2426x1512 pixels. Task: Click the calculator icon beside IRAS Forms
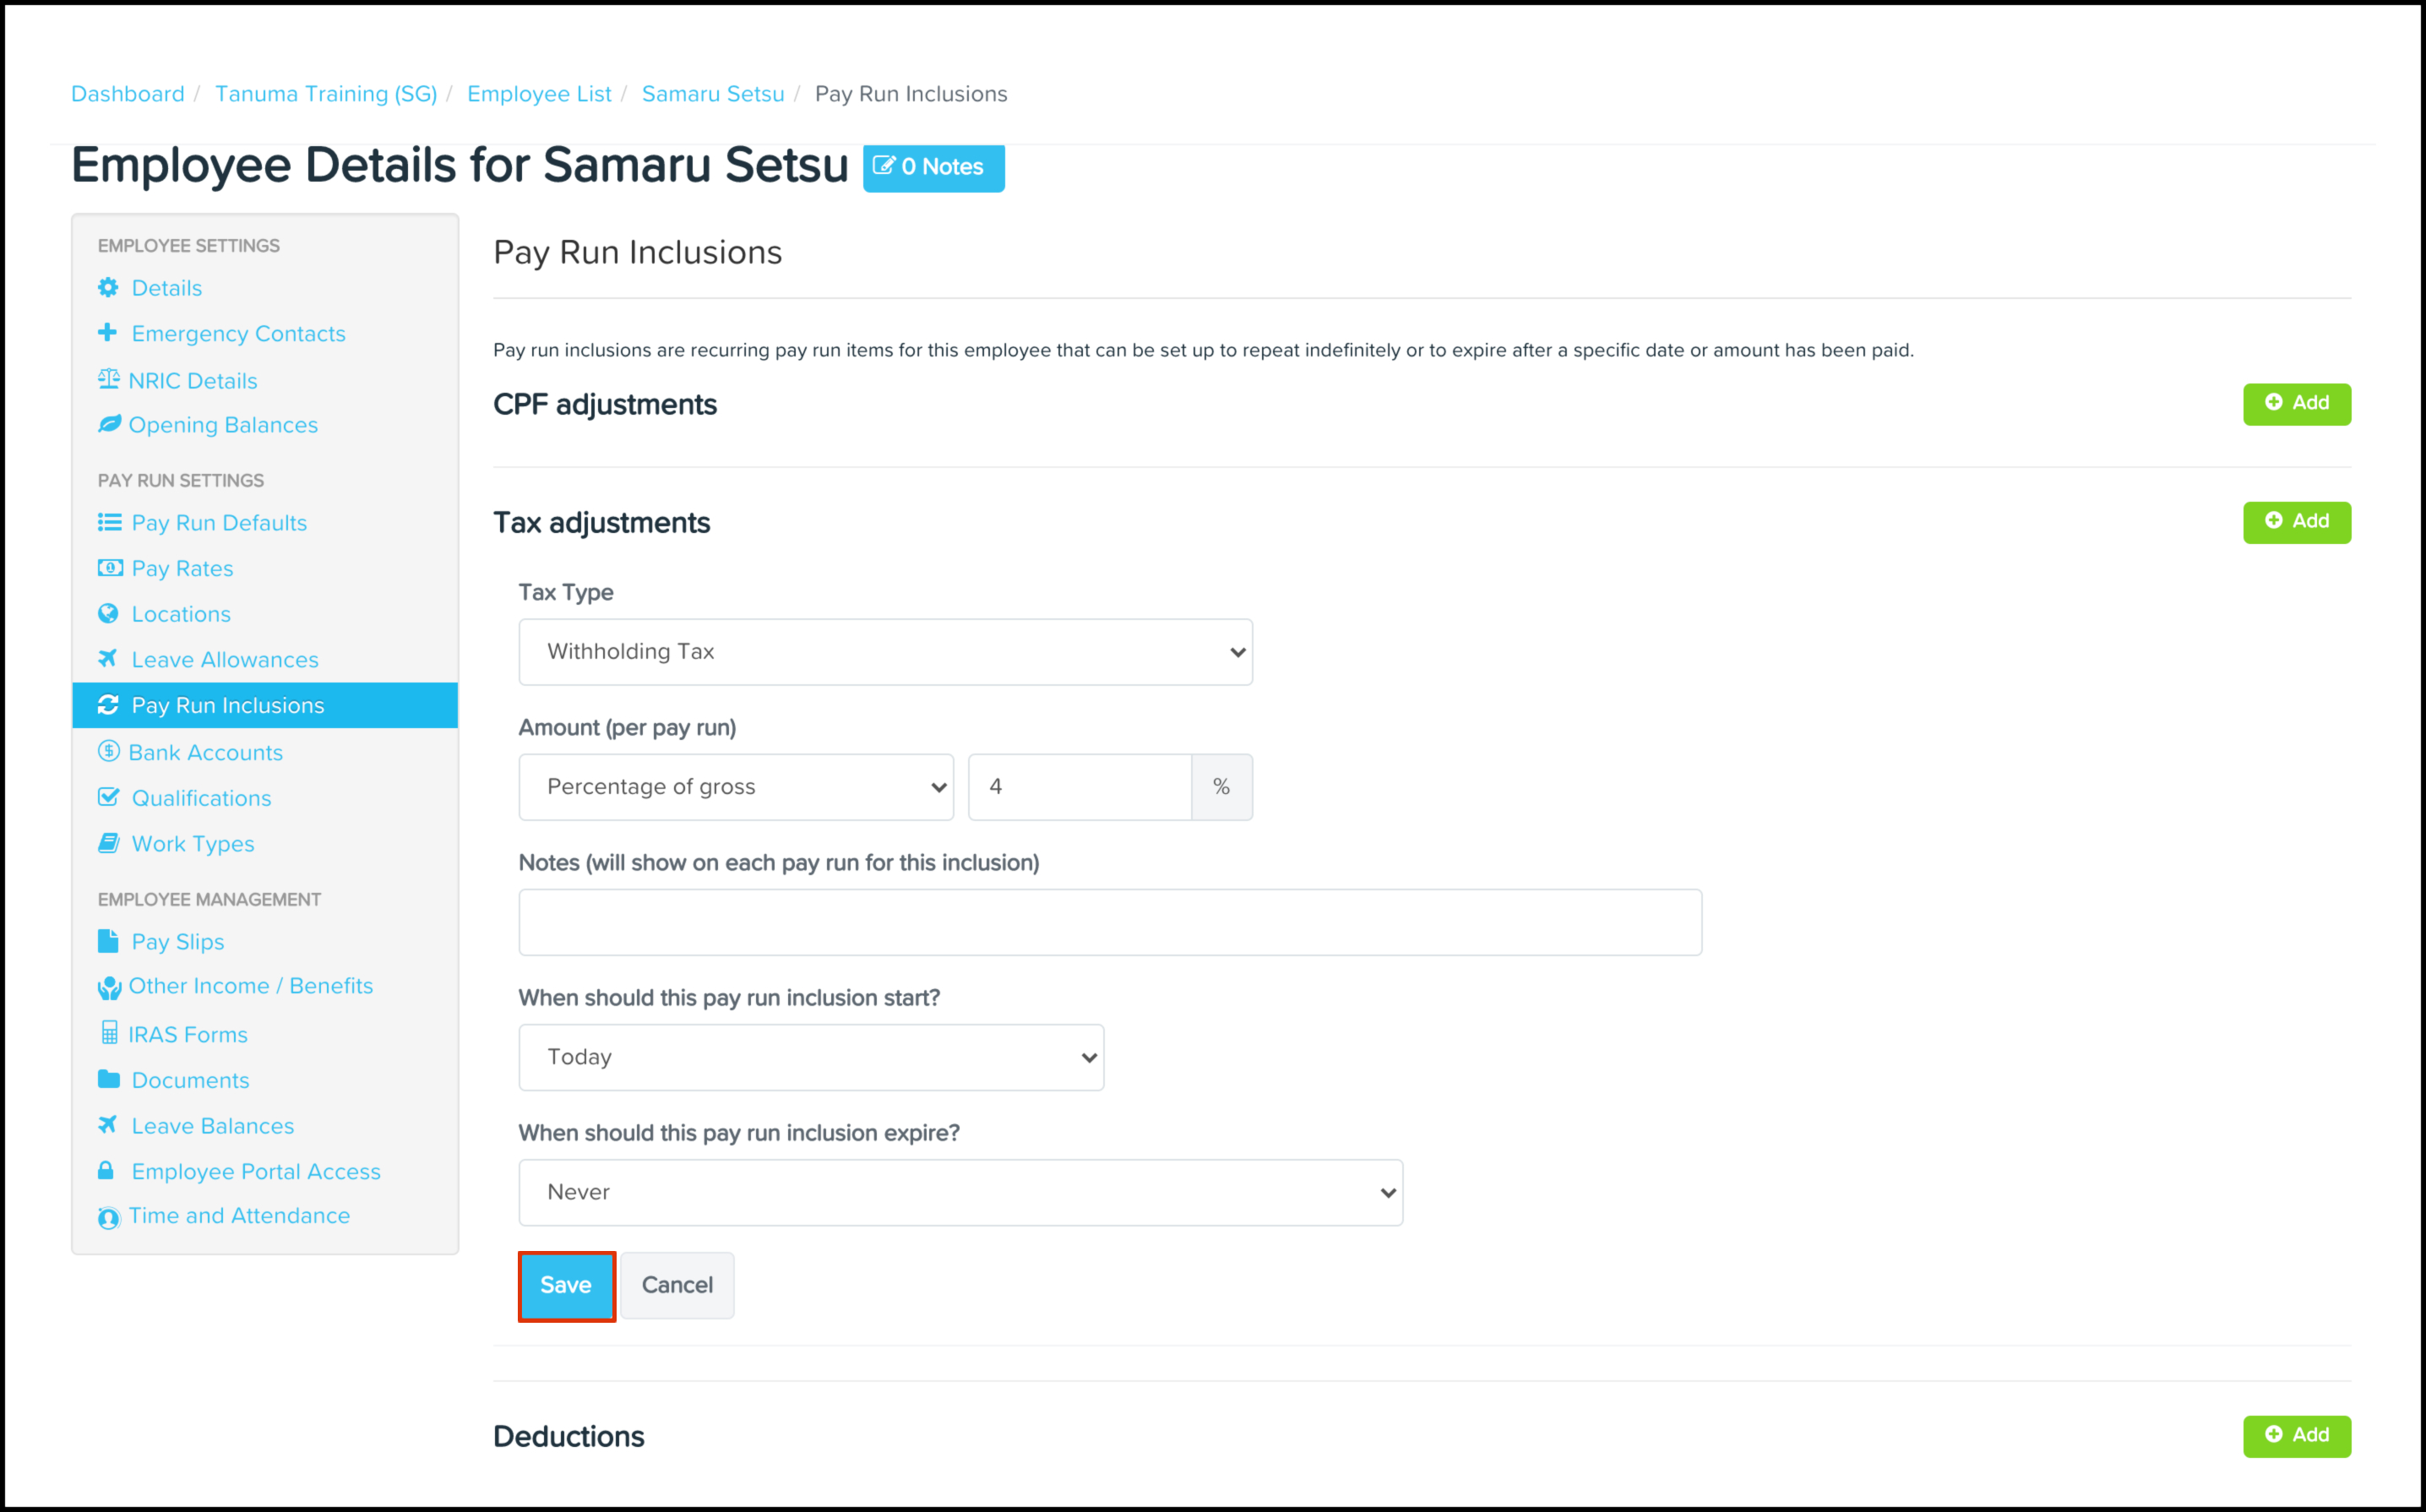109,1033
